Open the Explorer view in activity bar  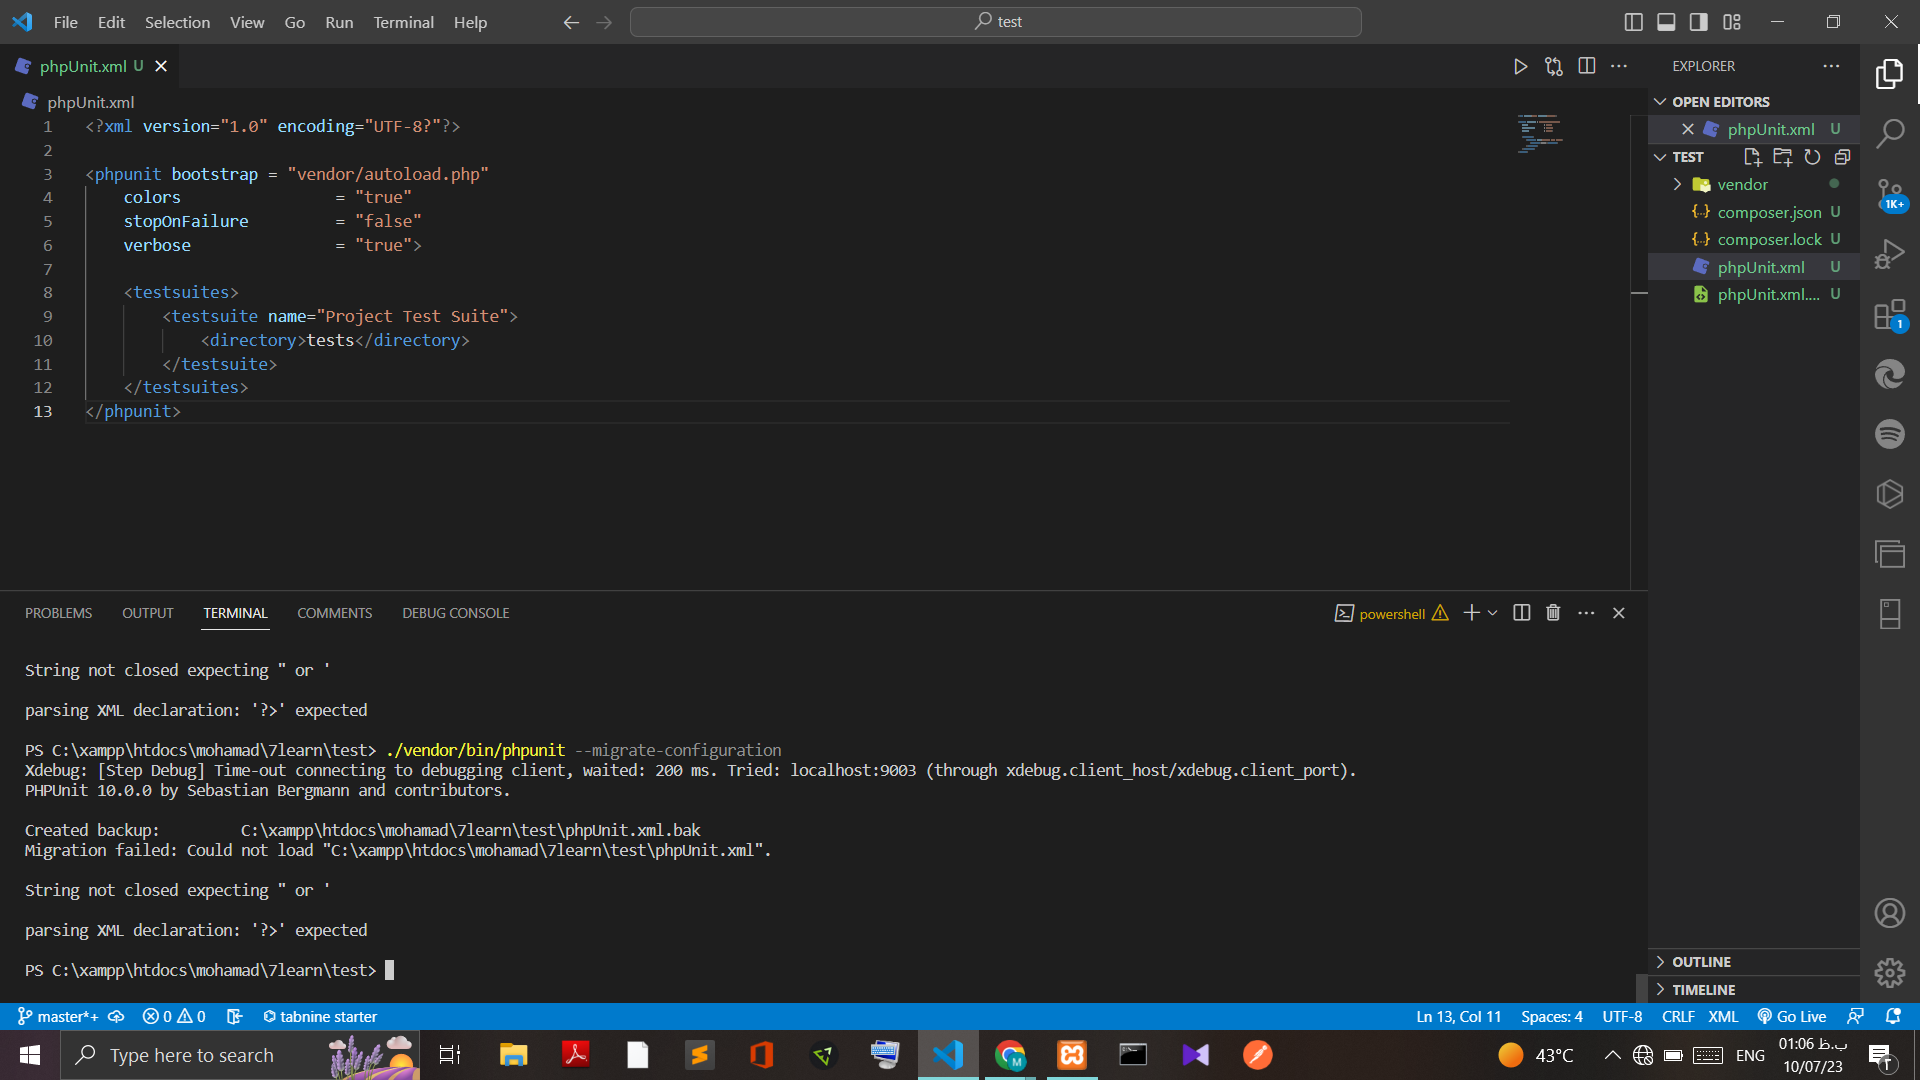(x=1889, y=74)
